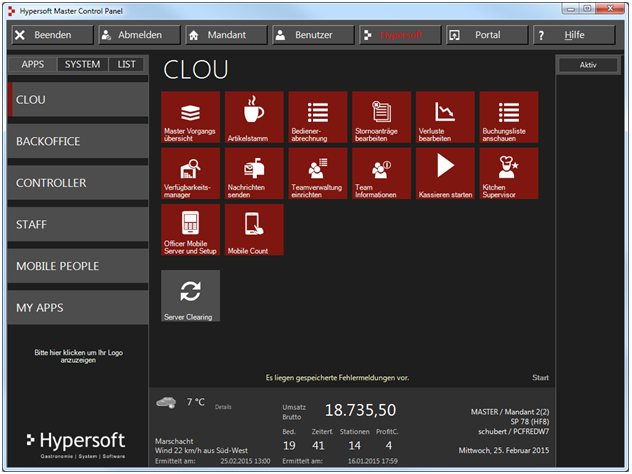The width and height of the screenshot is (632, 474).
Task: Click the Server Clearing refresh tile
Action: (190, 296)
